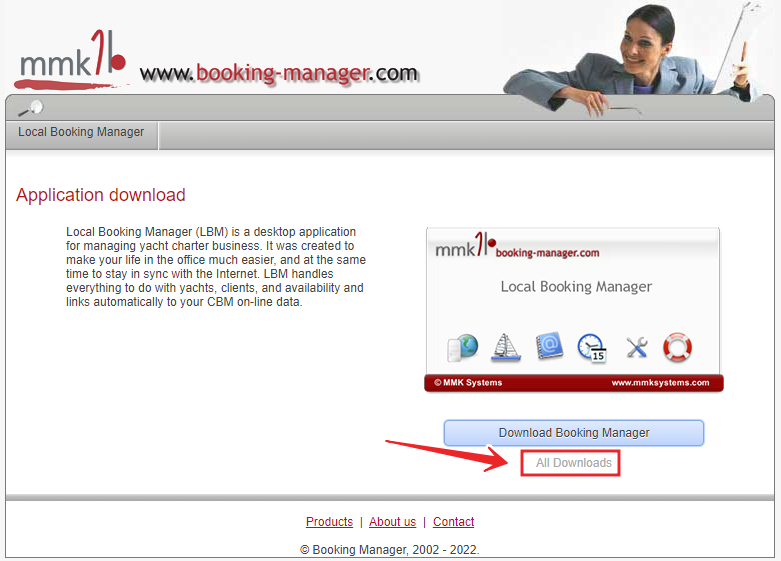The width and height of the screenshot is (781, 561).
Task: Click the Local Booking Manager splash image title
Action: [x=576, y=286]
